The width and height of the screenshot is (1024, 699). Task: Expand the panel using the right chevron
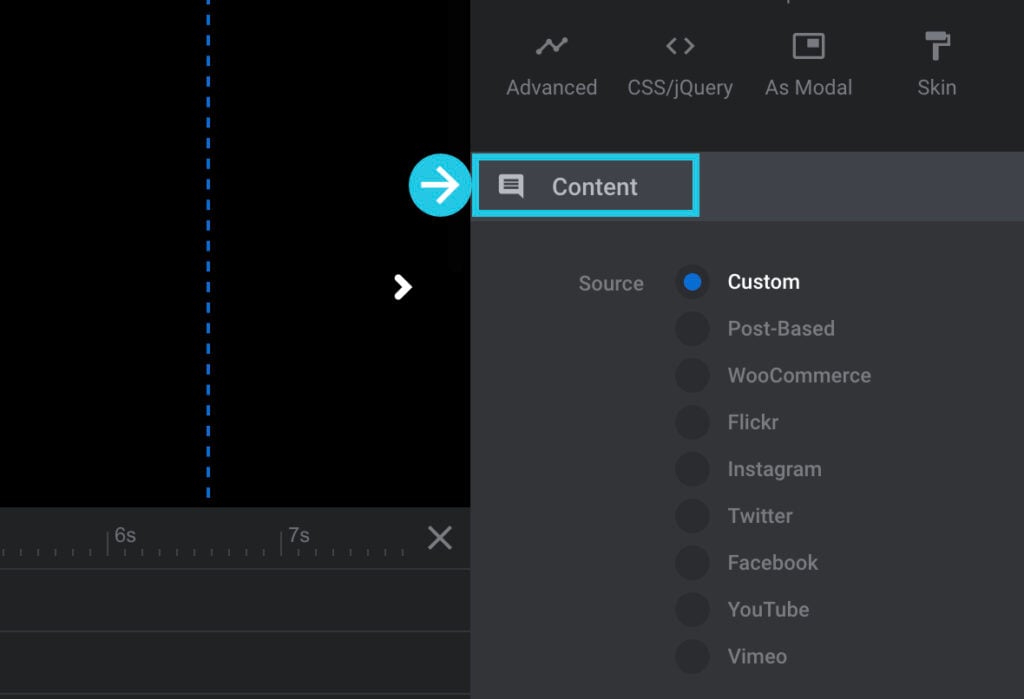(402, 287)
